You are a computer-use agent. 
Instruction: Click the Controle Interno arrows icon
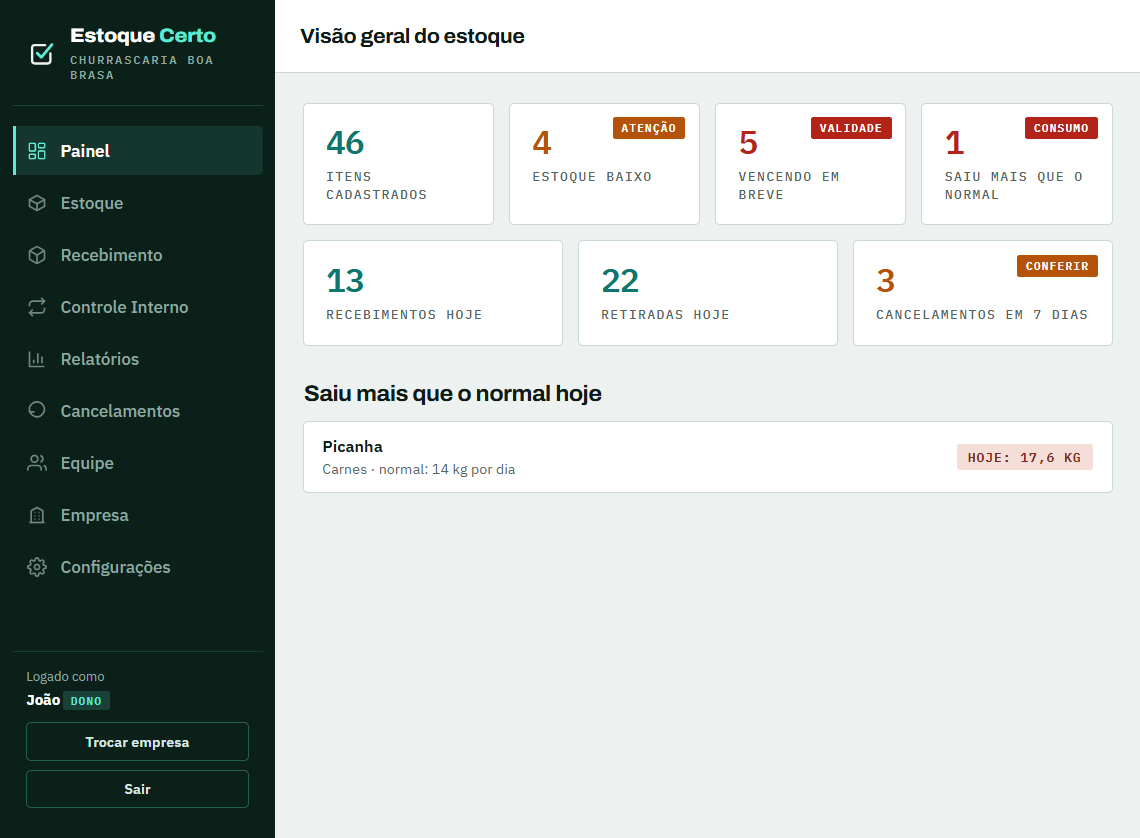click(37, 307)
